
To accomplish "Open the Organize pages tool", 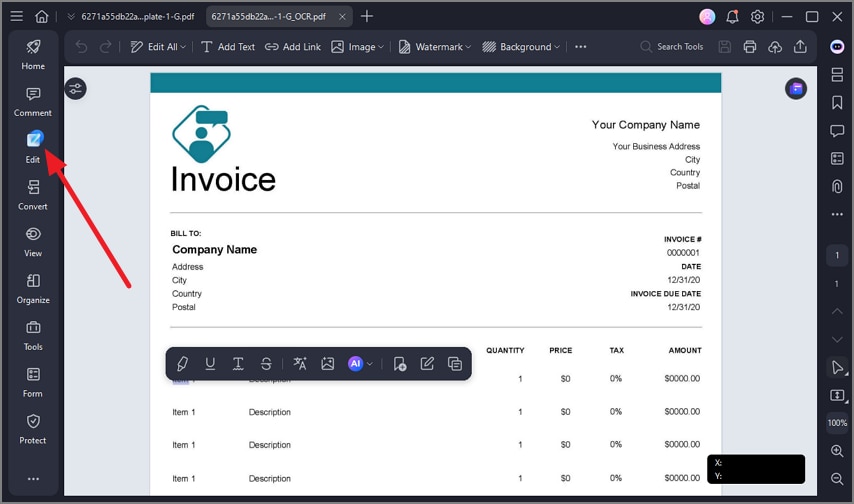I will [x=33, y=289].
